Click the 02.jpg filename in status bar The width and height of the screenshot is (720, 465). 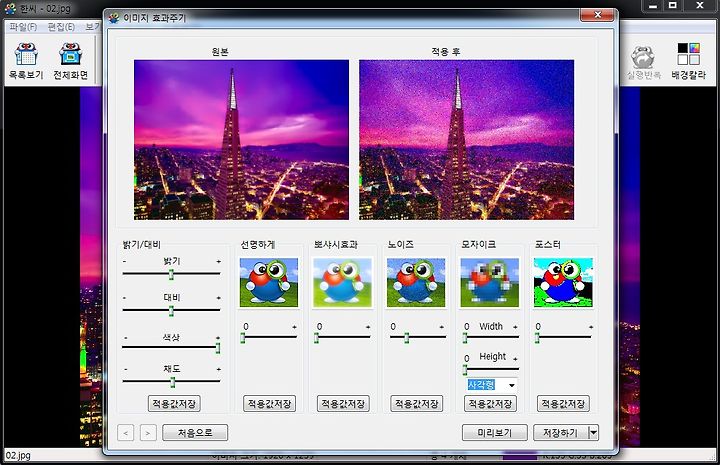click(x=18, y=456)
